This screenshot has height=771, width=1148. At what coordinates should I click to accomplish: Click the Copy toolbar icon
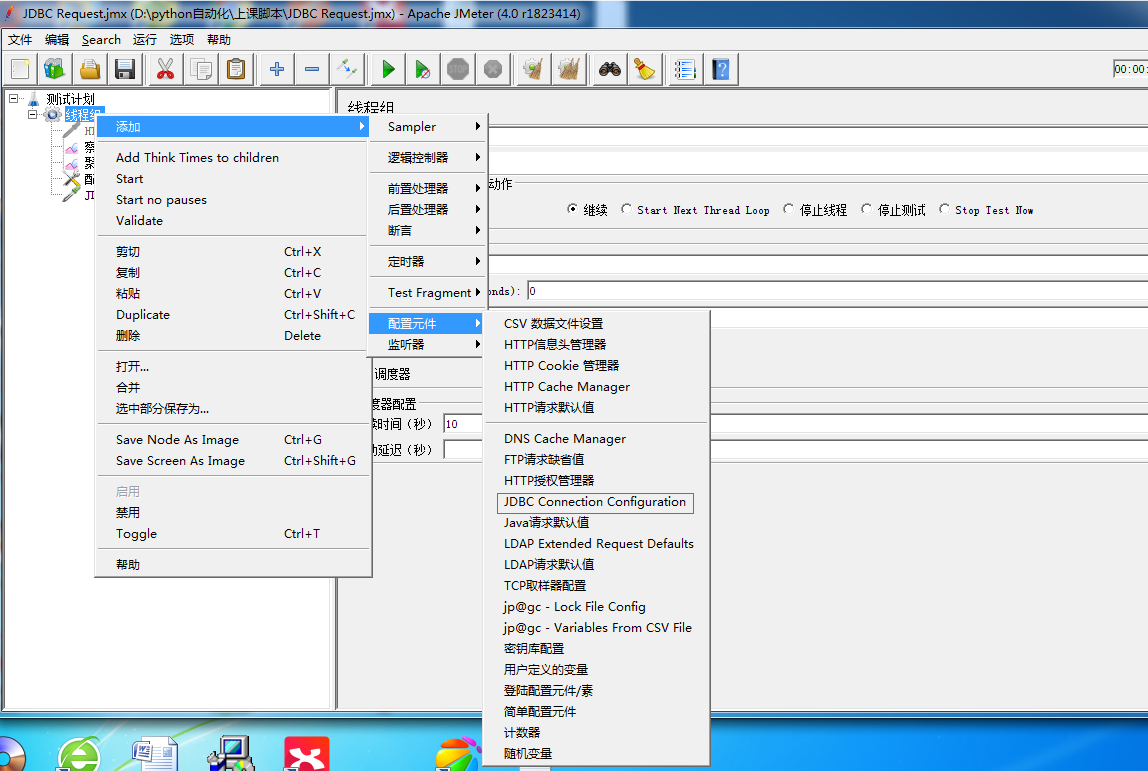tap(201, 70)
